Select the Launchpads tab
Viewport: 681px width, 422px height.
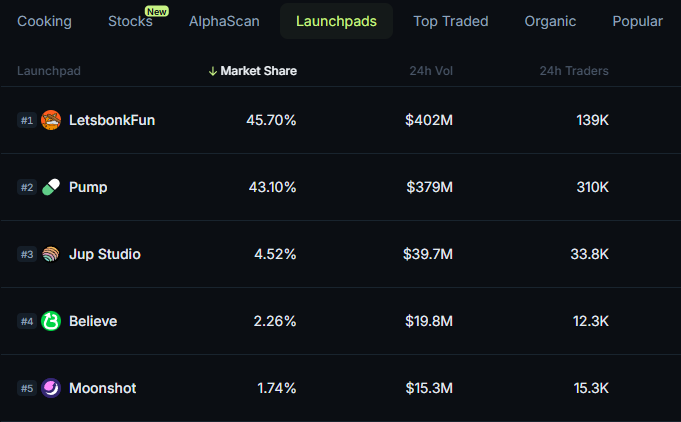(337, 21)
